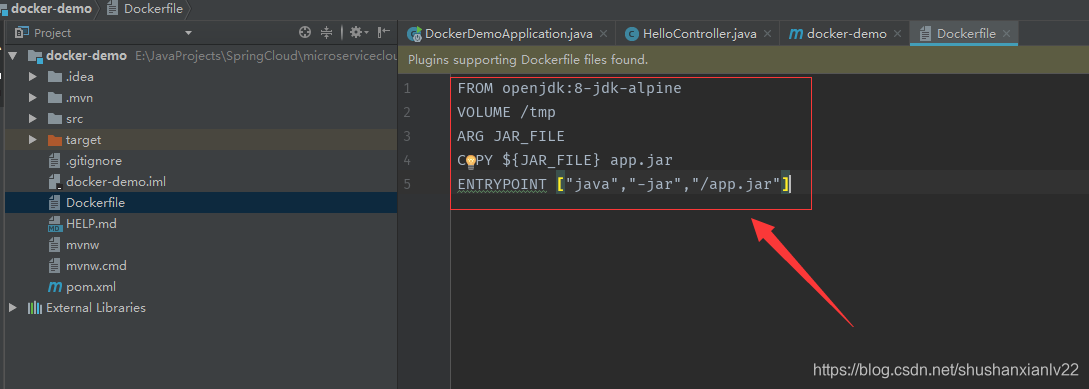This screenshot has height=389, width=1089.
Task: Select mvnw.cmd file
Action: [x=96, y=265]
